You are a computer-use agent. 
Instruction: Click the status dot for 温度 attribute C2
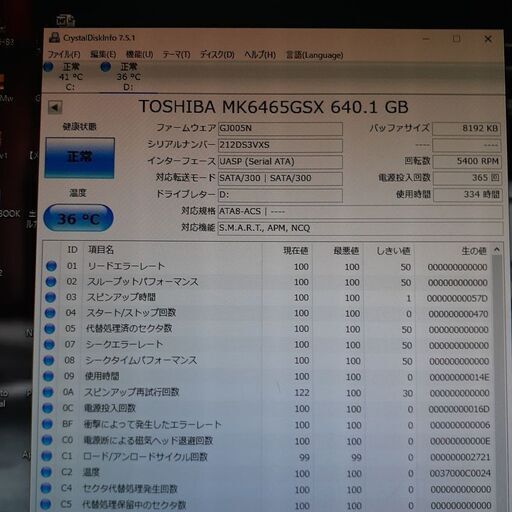(x=46, y=472)
